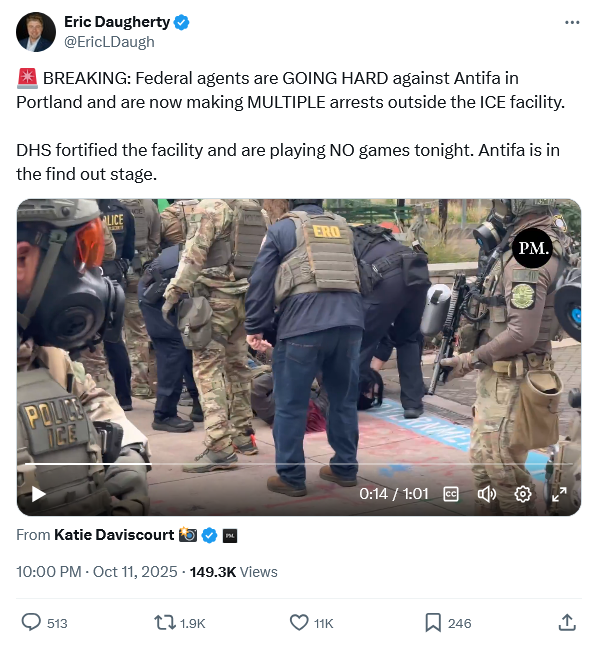Viewport: 598px width, 653px height.
Task: Click the 10:00 PM Oct 11, 2025 timestamp
Action: coord(97,572)
